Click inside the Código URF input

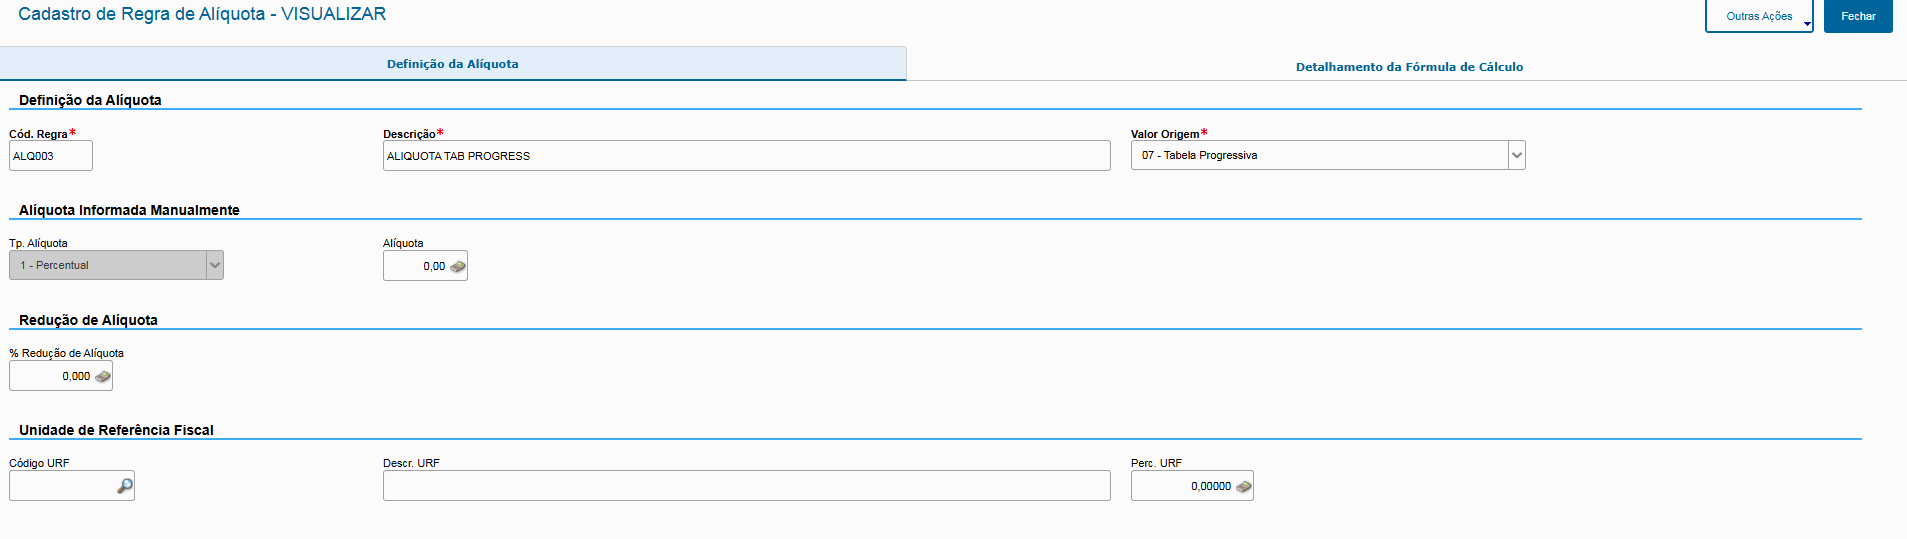[62, 486]
